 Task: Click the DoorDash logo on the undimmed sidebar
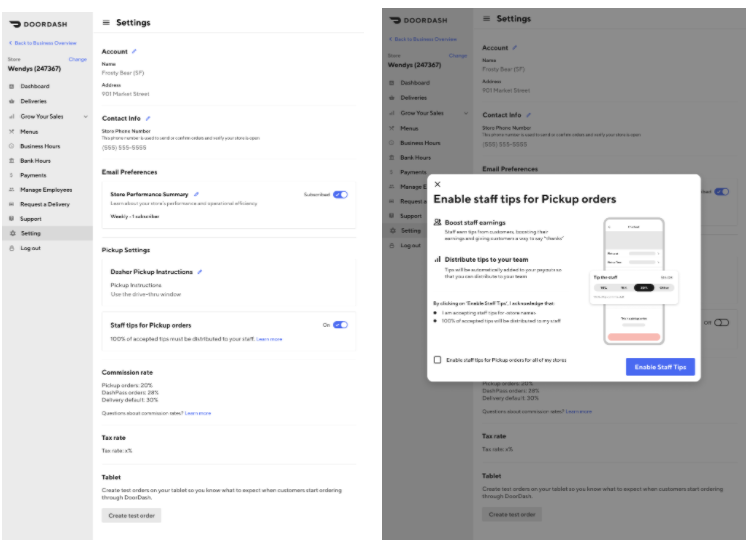click(x=39, y=22)
